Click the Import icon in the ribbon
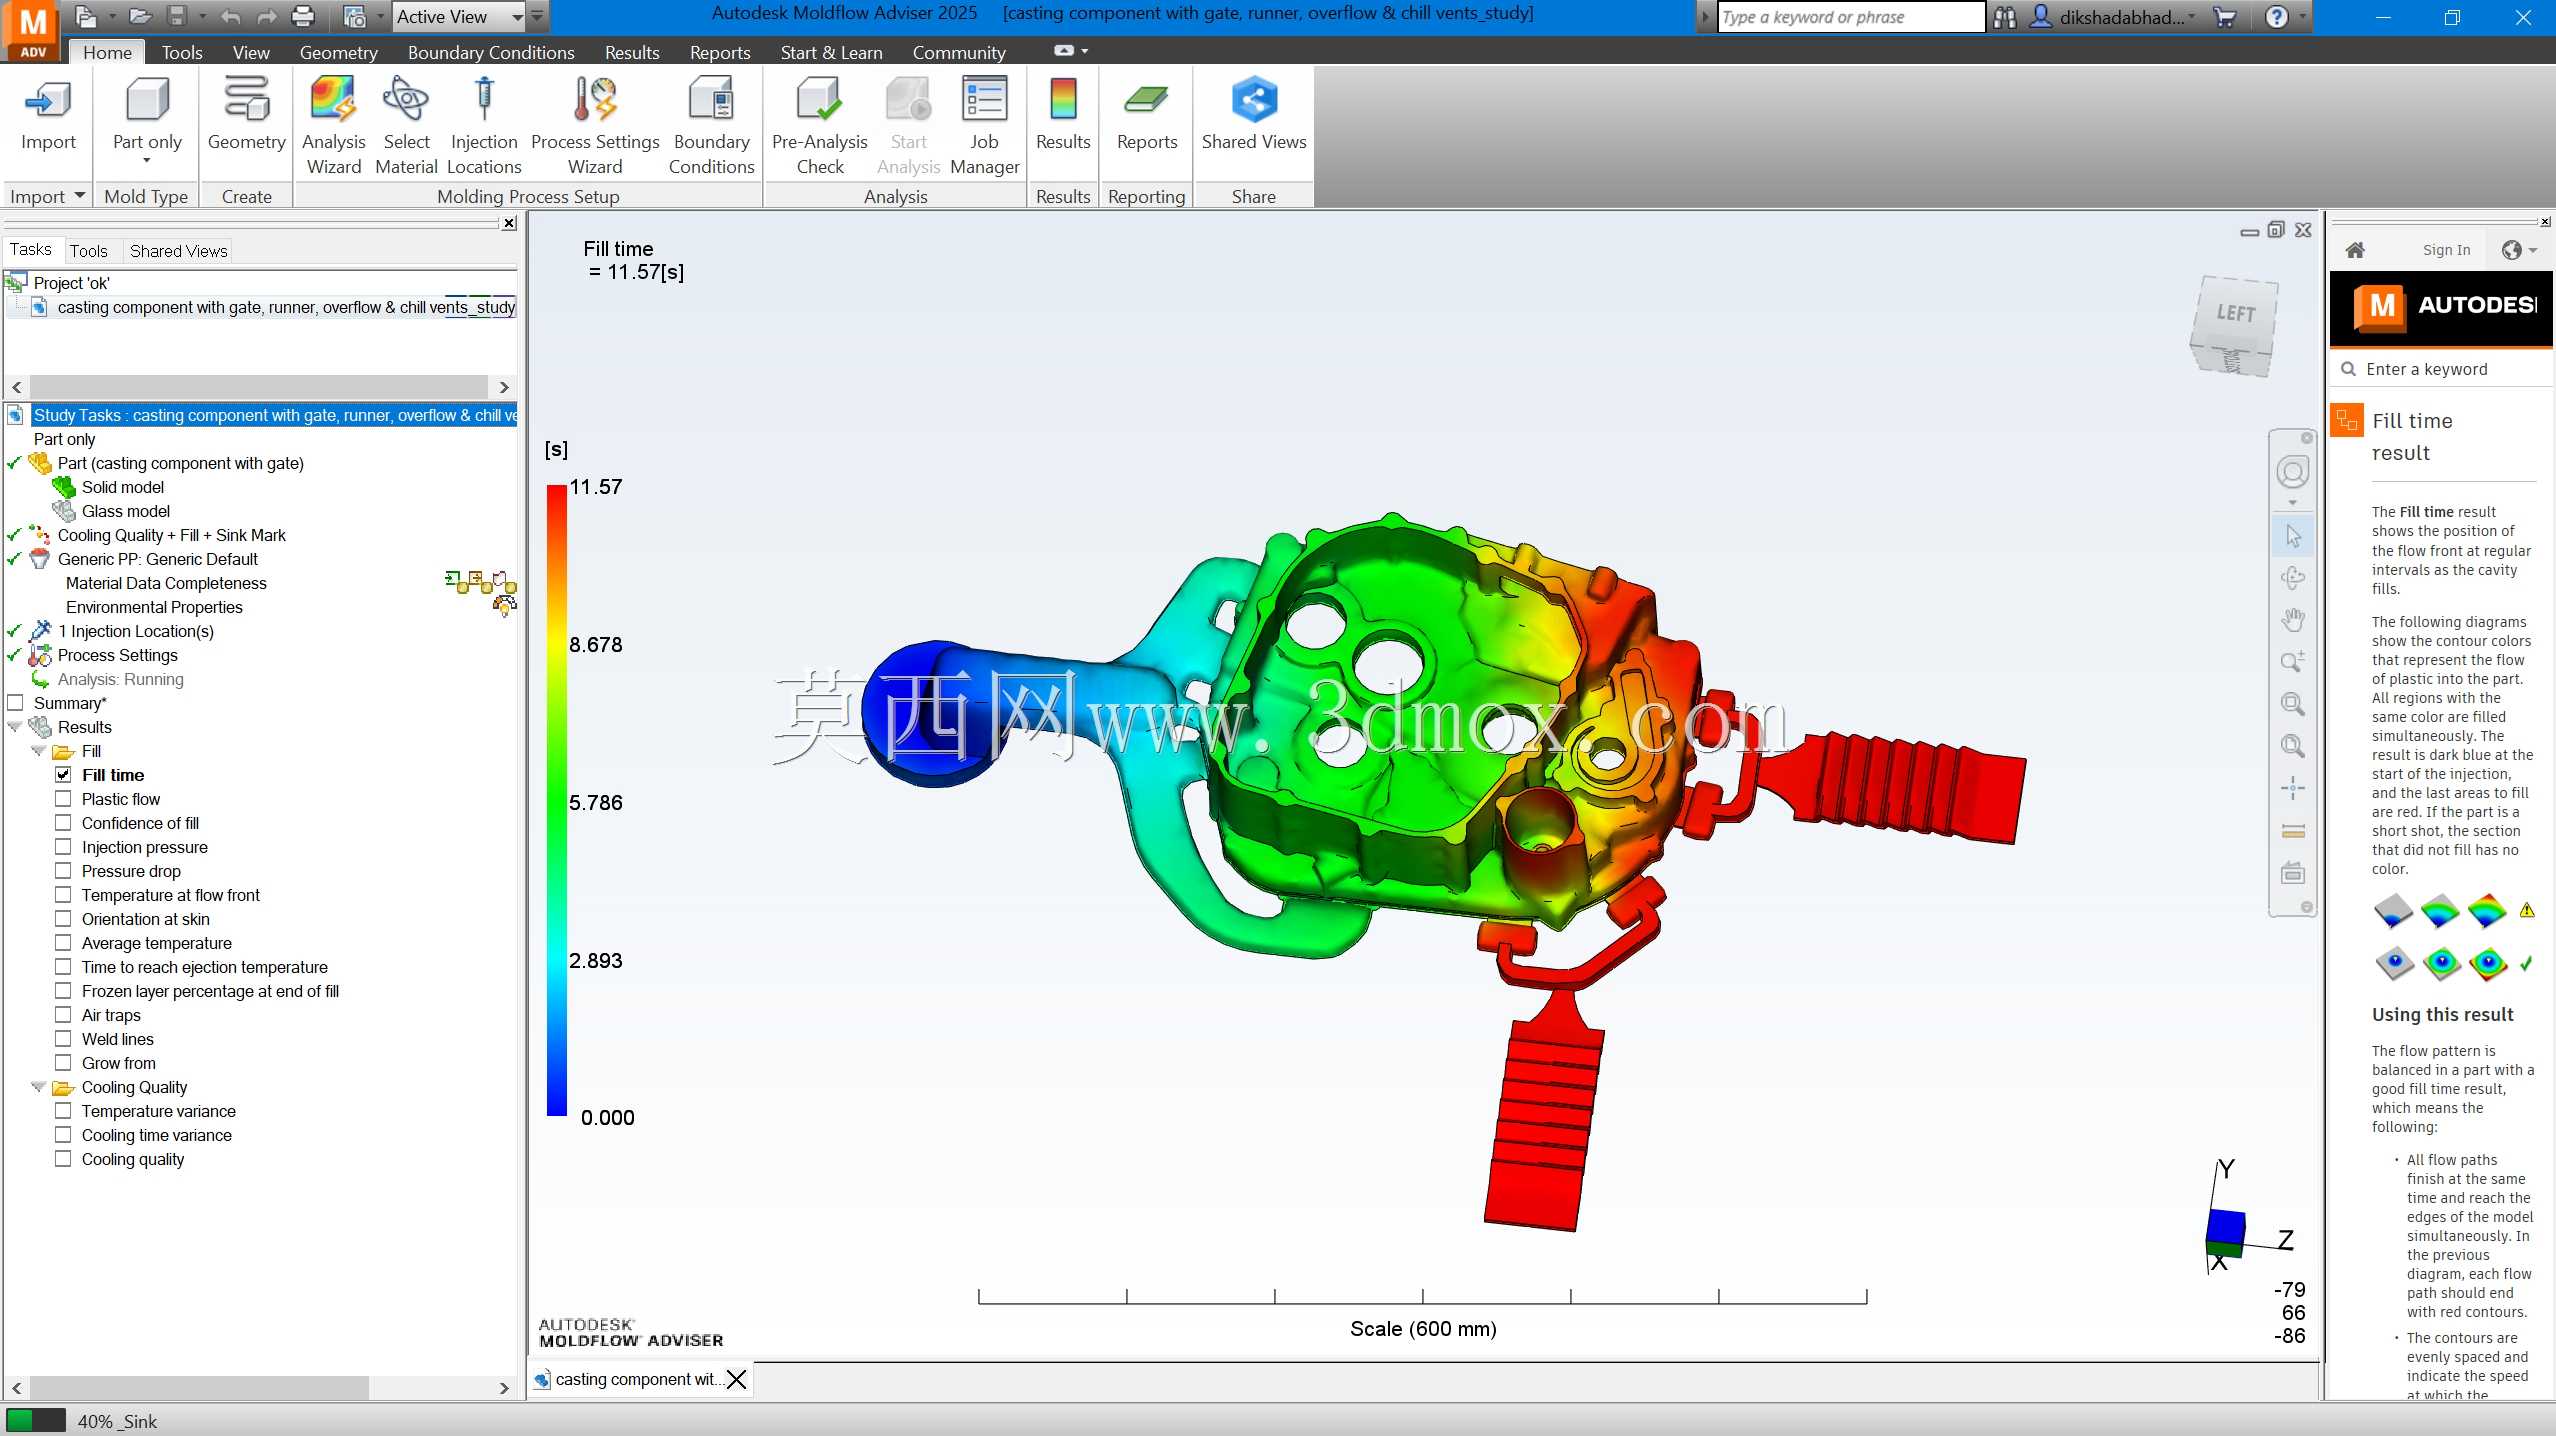Screen dimensions: 2556x1436 click(48, 100)
